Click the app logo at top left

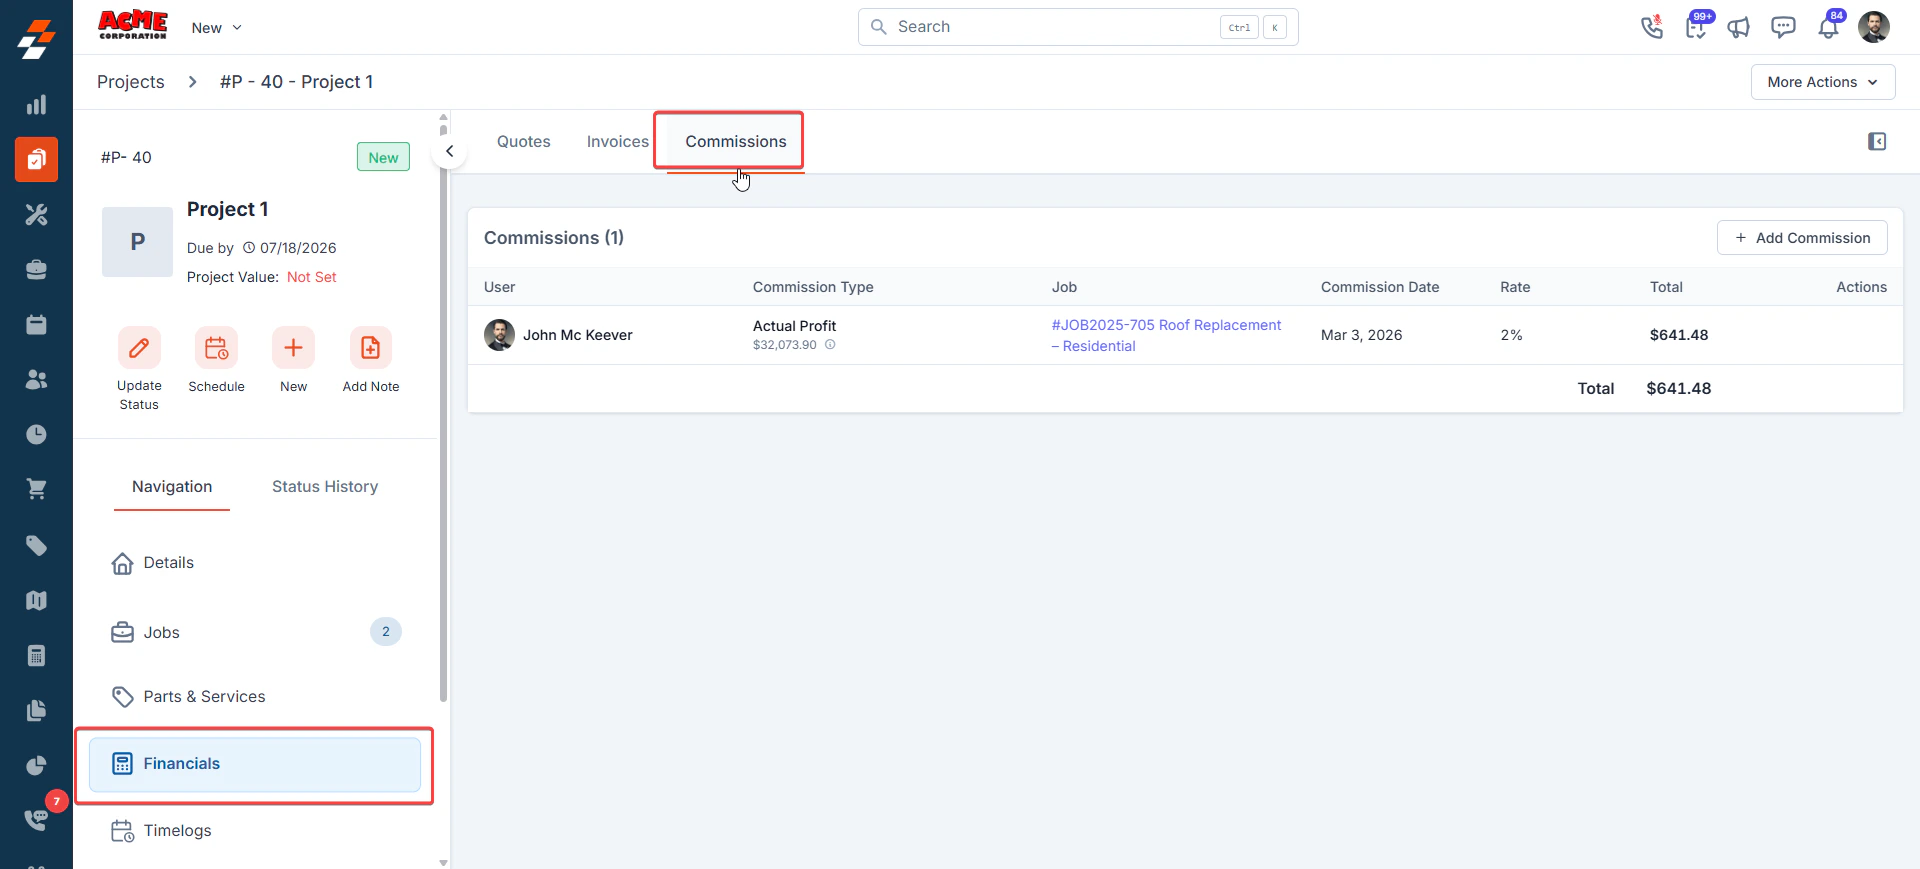click(36, 40)
